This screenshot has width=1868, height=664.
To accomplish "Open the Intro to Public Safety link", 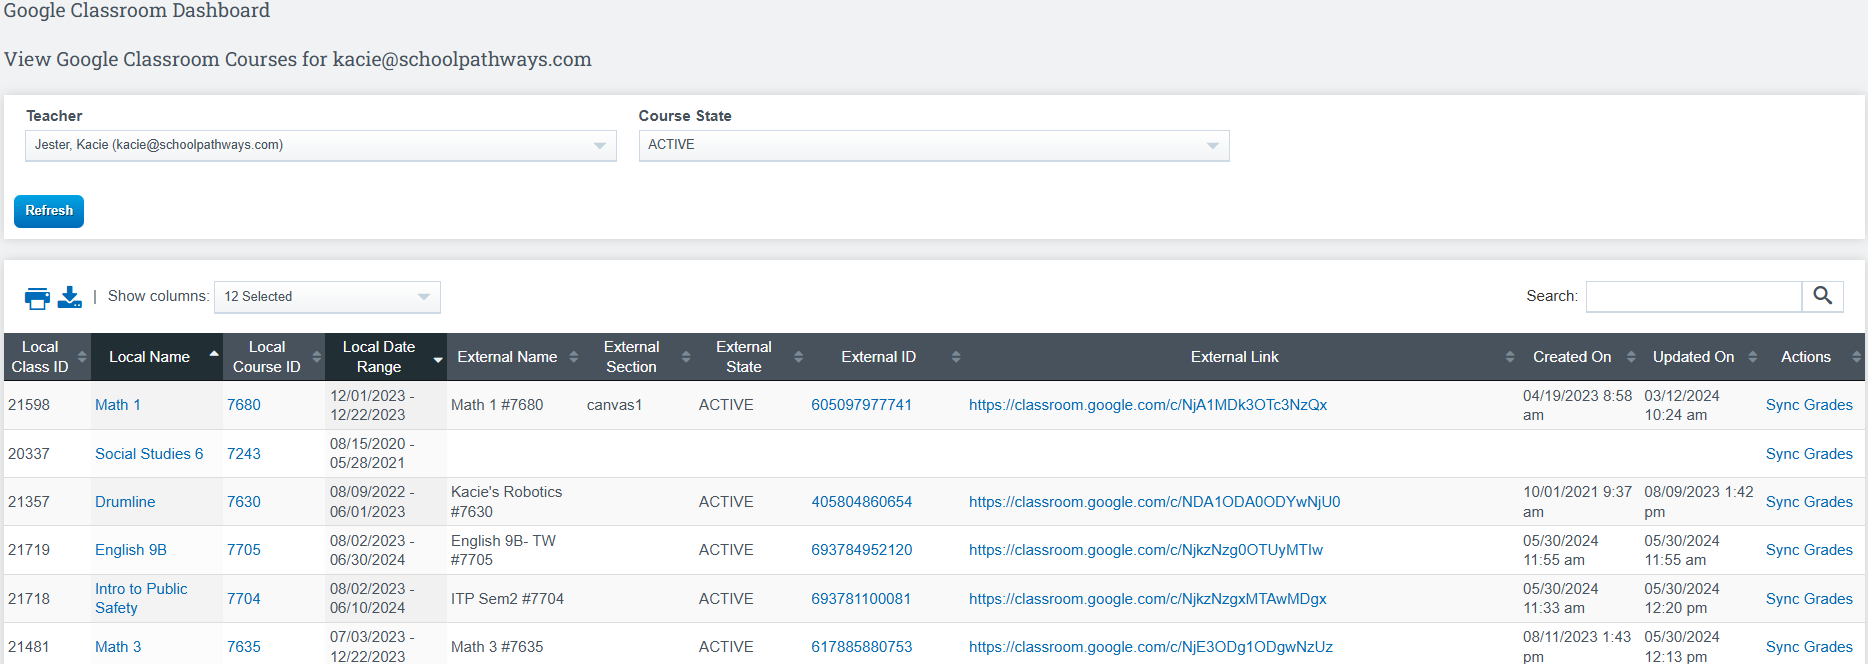I will point(141,598).
